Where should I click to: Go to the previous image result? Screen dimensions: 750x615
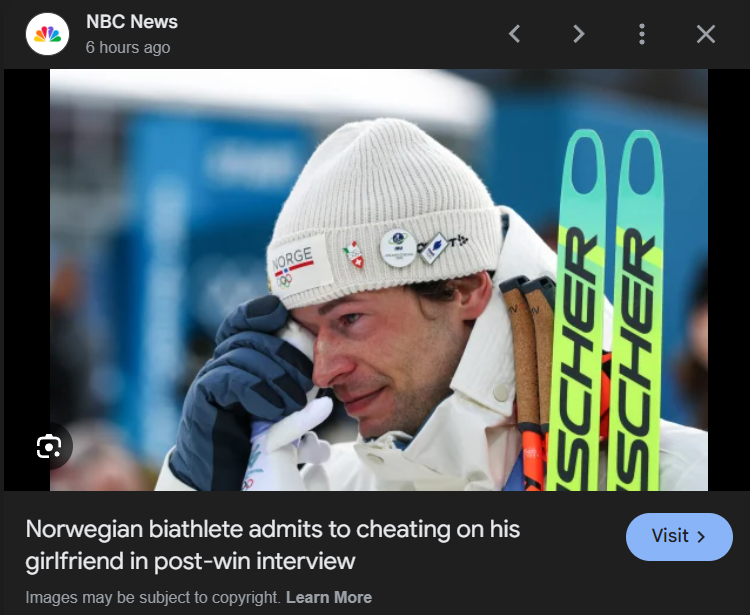515,34
